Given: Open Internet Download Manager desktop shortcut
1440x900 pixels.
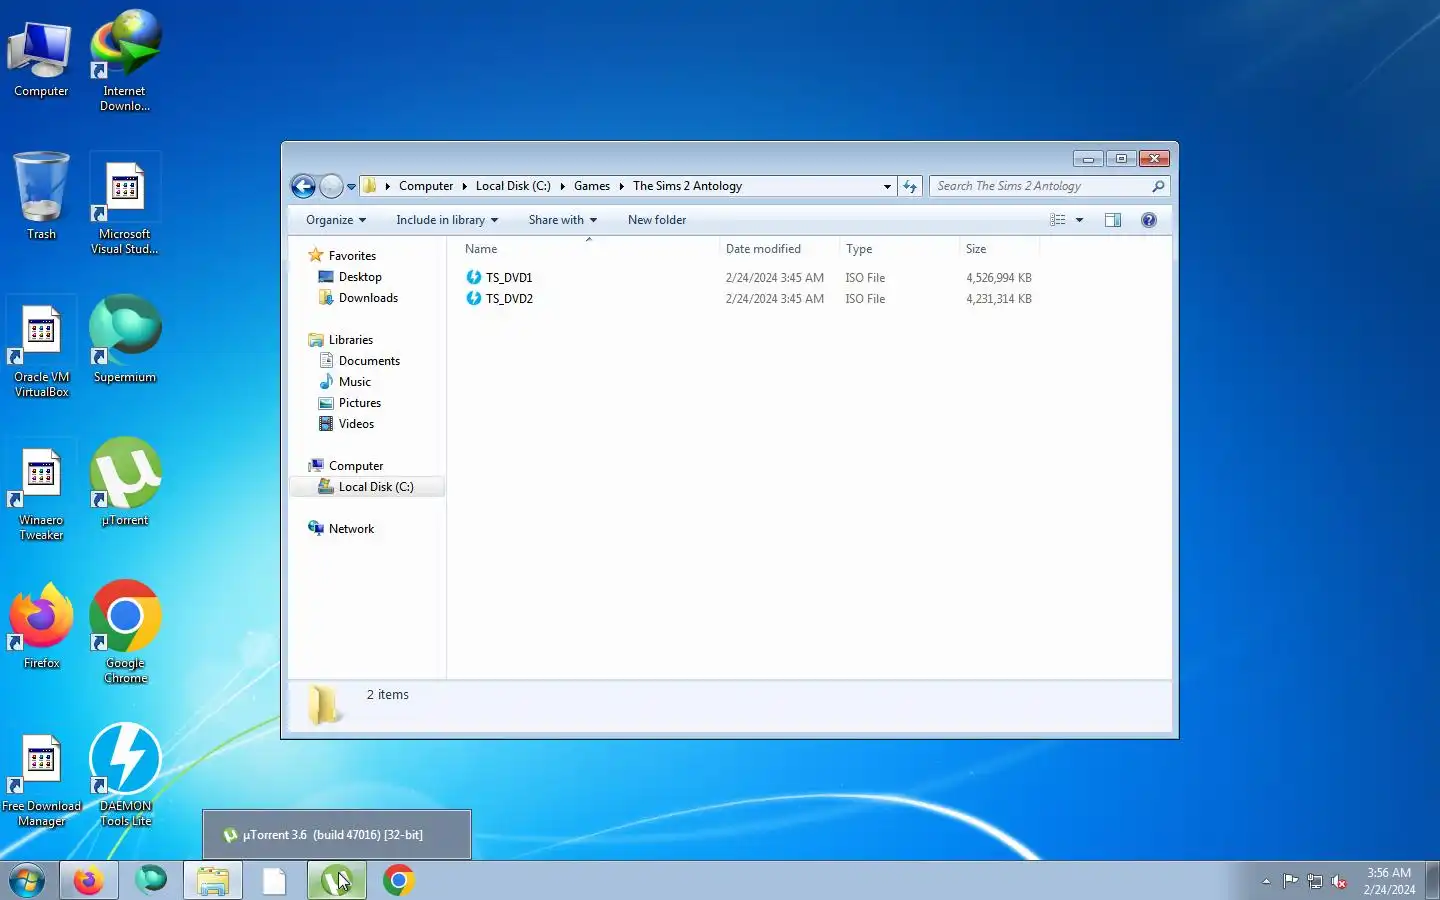Looking at the screenshot, I should coord(125,60).
